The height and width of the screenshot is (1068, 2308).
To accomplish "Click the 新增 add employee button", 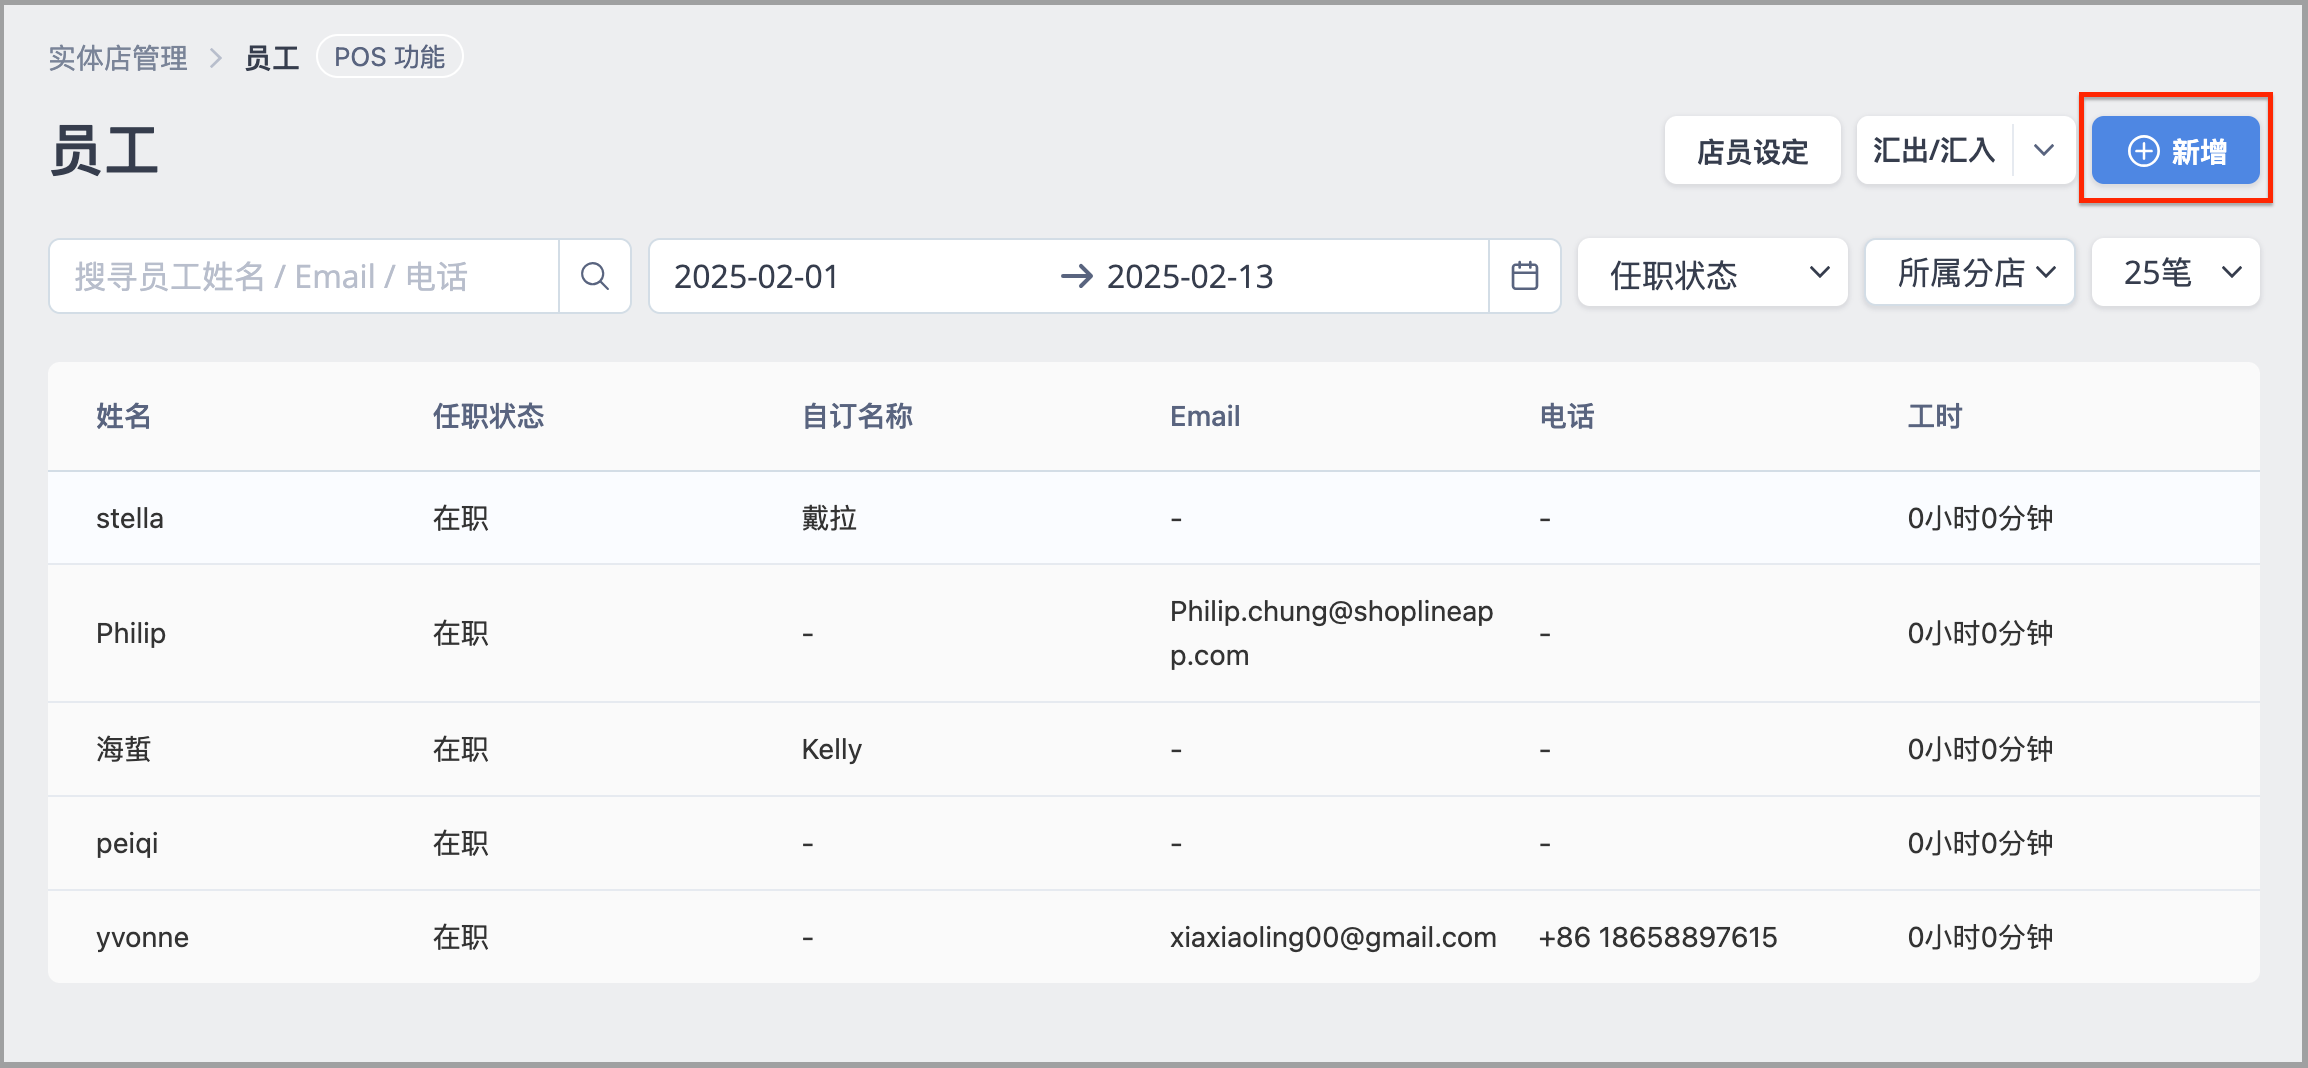I will 2175,151.
